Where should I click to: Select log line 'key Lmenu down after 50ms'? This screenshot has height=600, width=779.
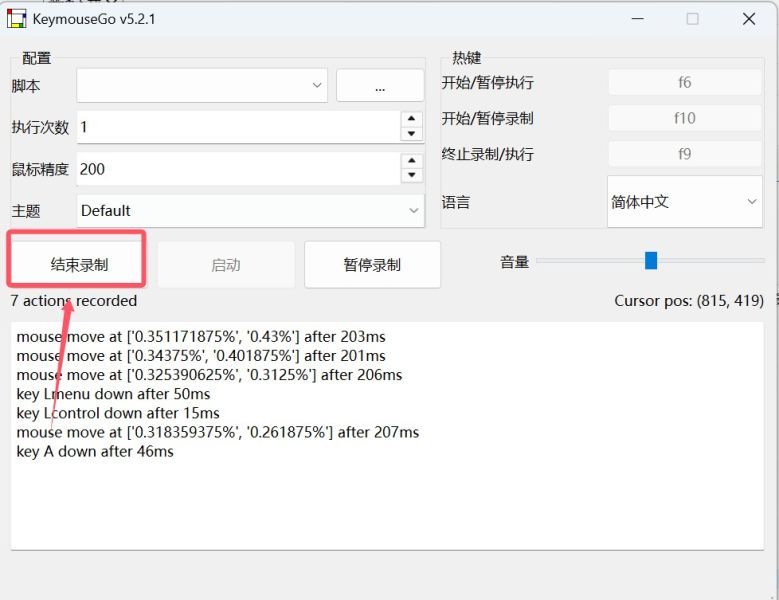pos(113,394)
